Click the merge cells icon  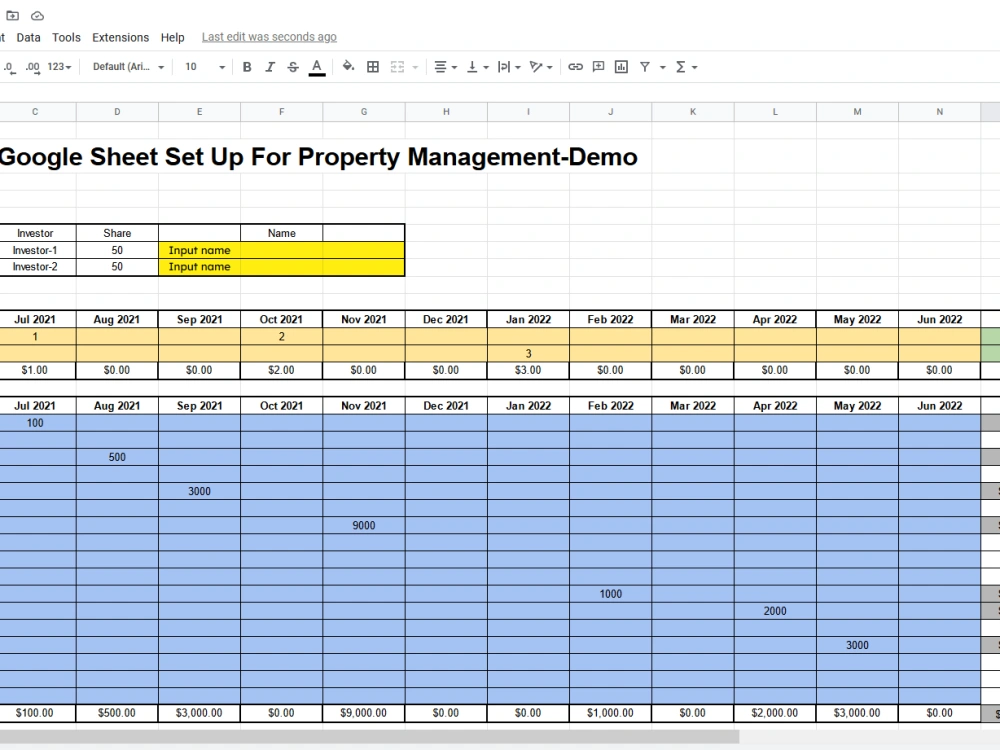pyautogui.click(x=397, y=67)
